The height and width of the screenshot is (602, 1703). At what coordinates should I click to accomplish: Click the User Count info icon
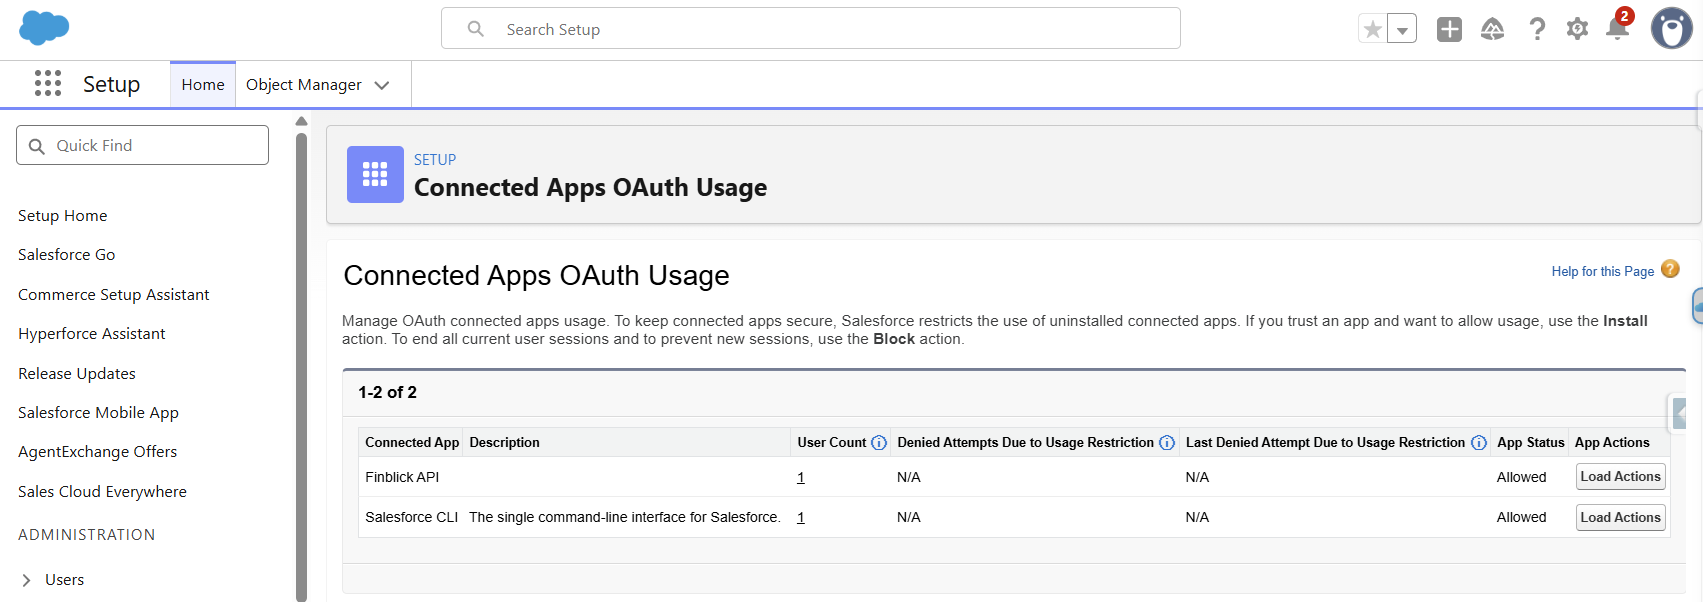click(x=879, y=443)
